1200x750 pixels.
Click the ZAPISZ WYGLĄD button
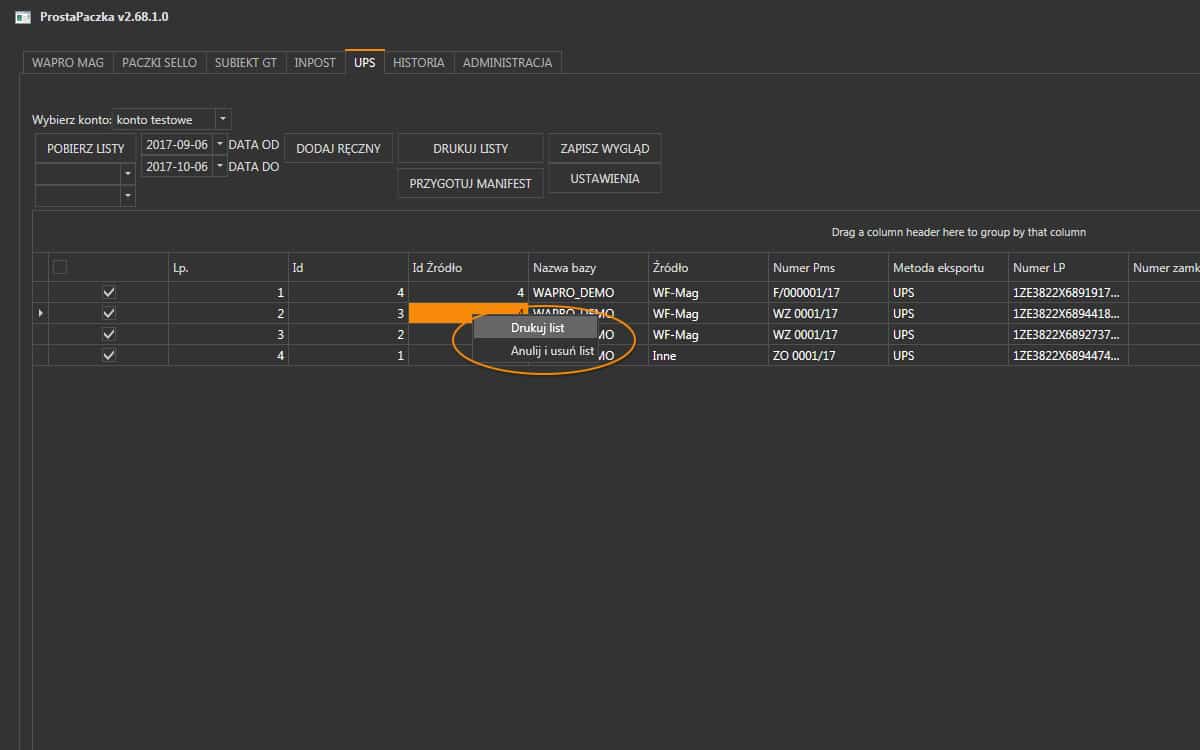605,148
